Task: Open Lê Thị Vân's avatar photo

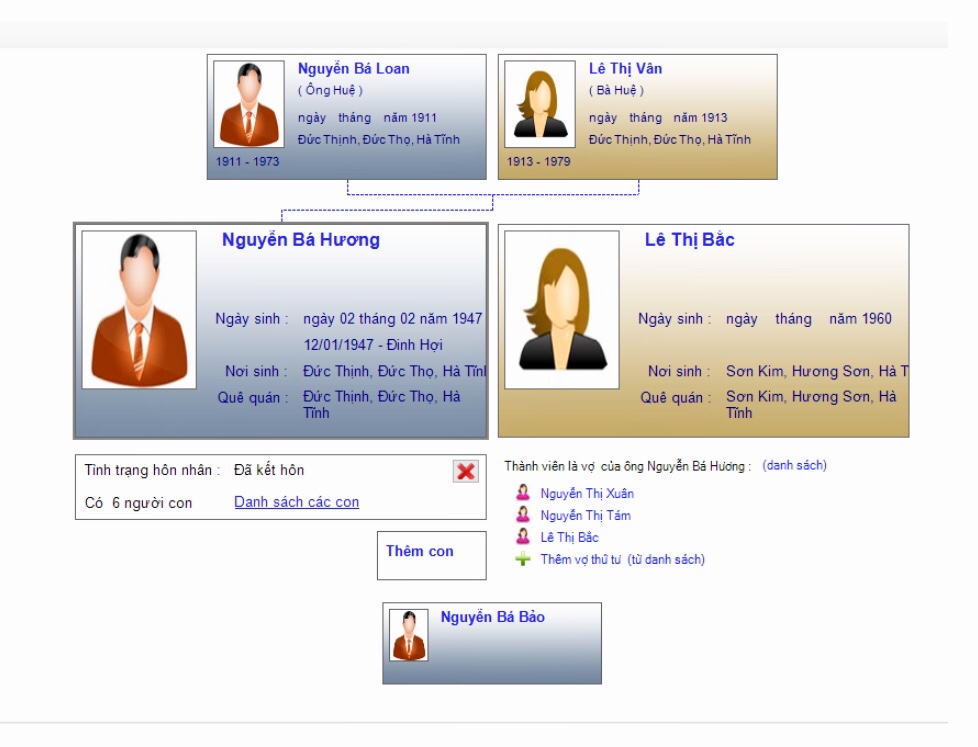Action: (x=540, y=104)
